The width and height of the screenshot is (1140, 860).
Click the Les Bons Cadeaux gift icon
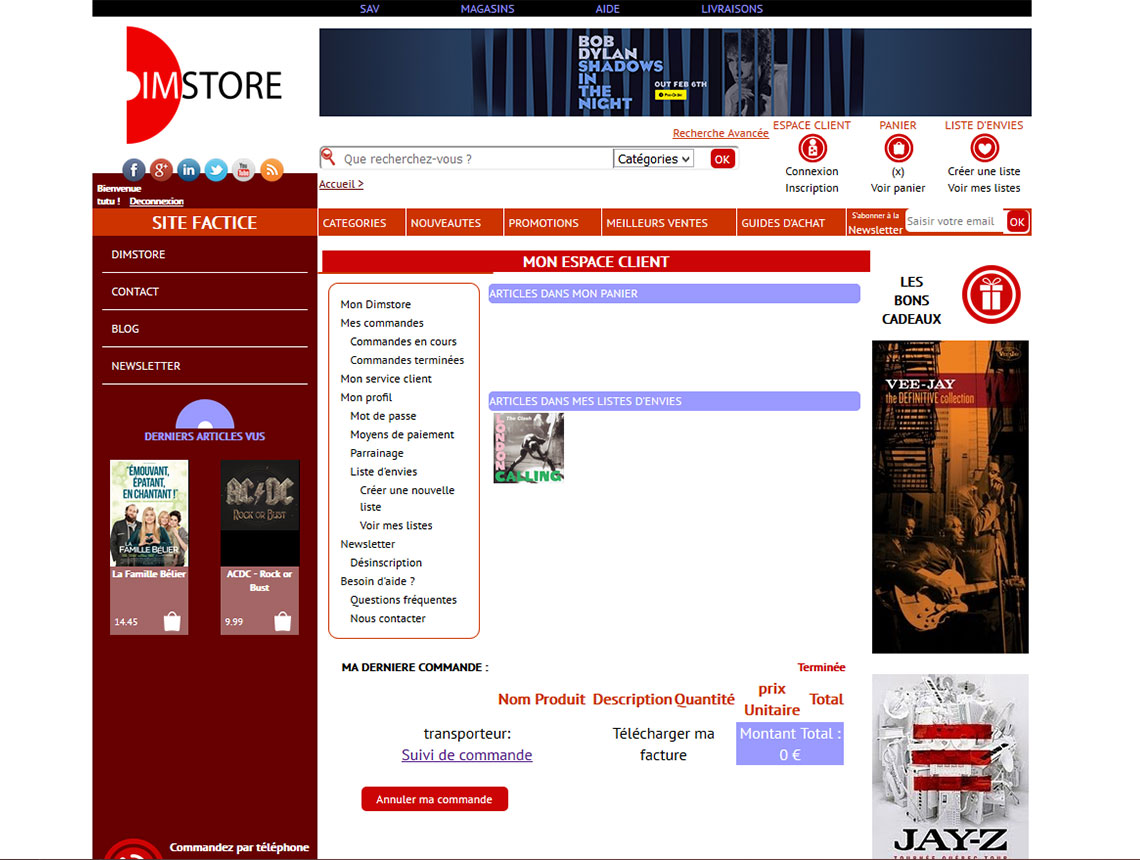coord(990,295)
